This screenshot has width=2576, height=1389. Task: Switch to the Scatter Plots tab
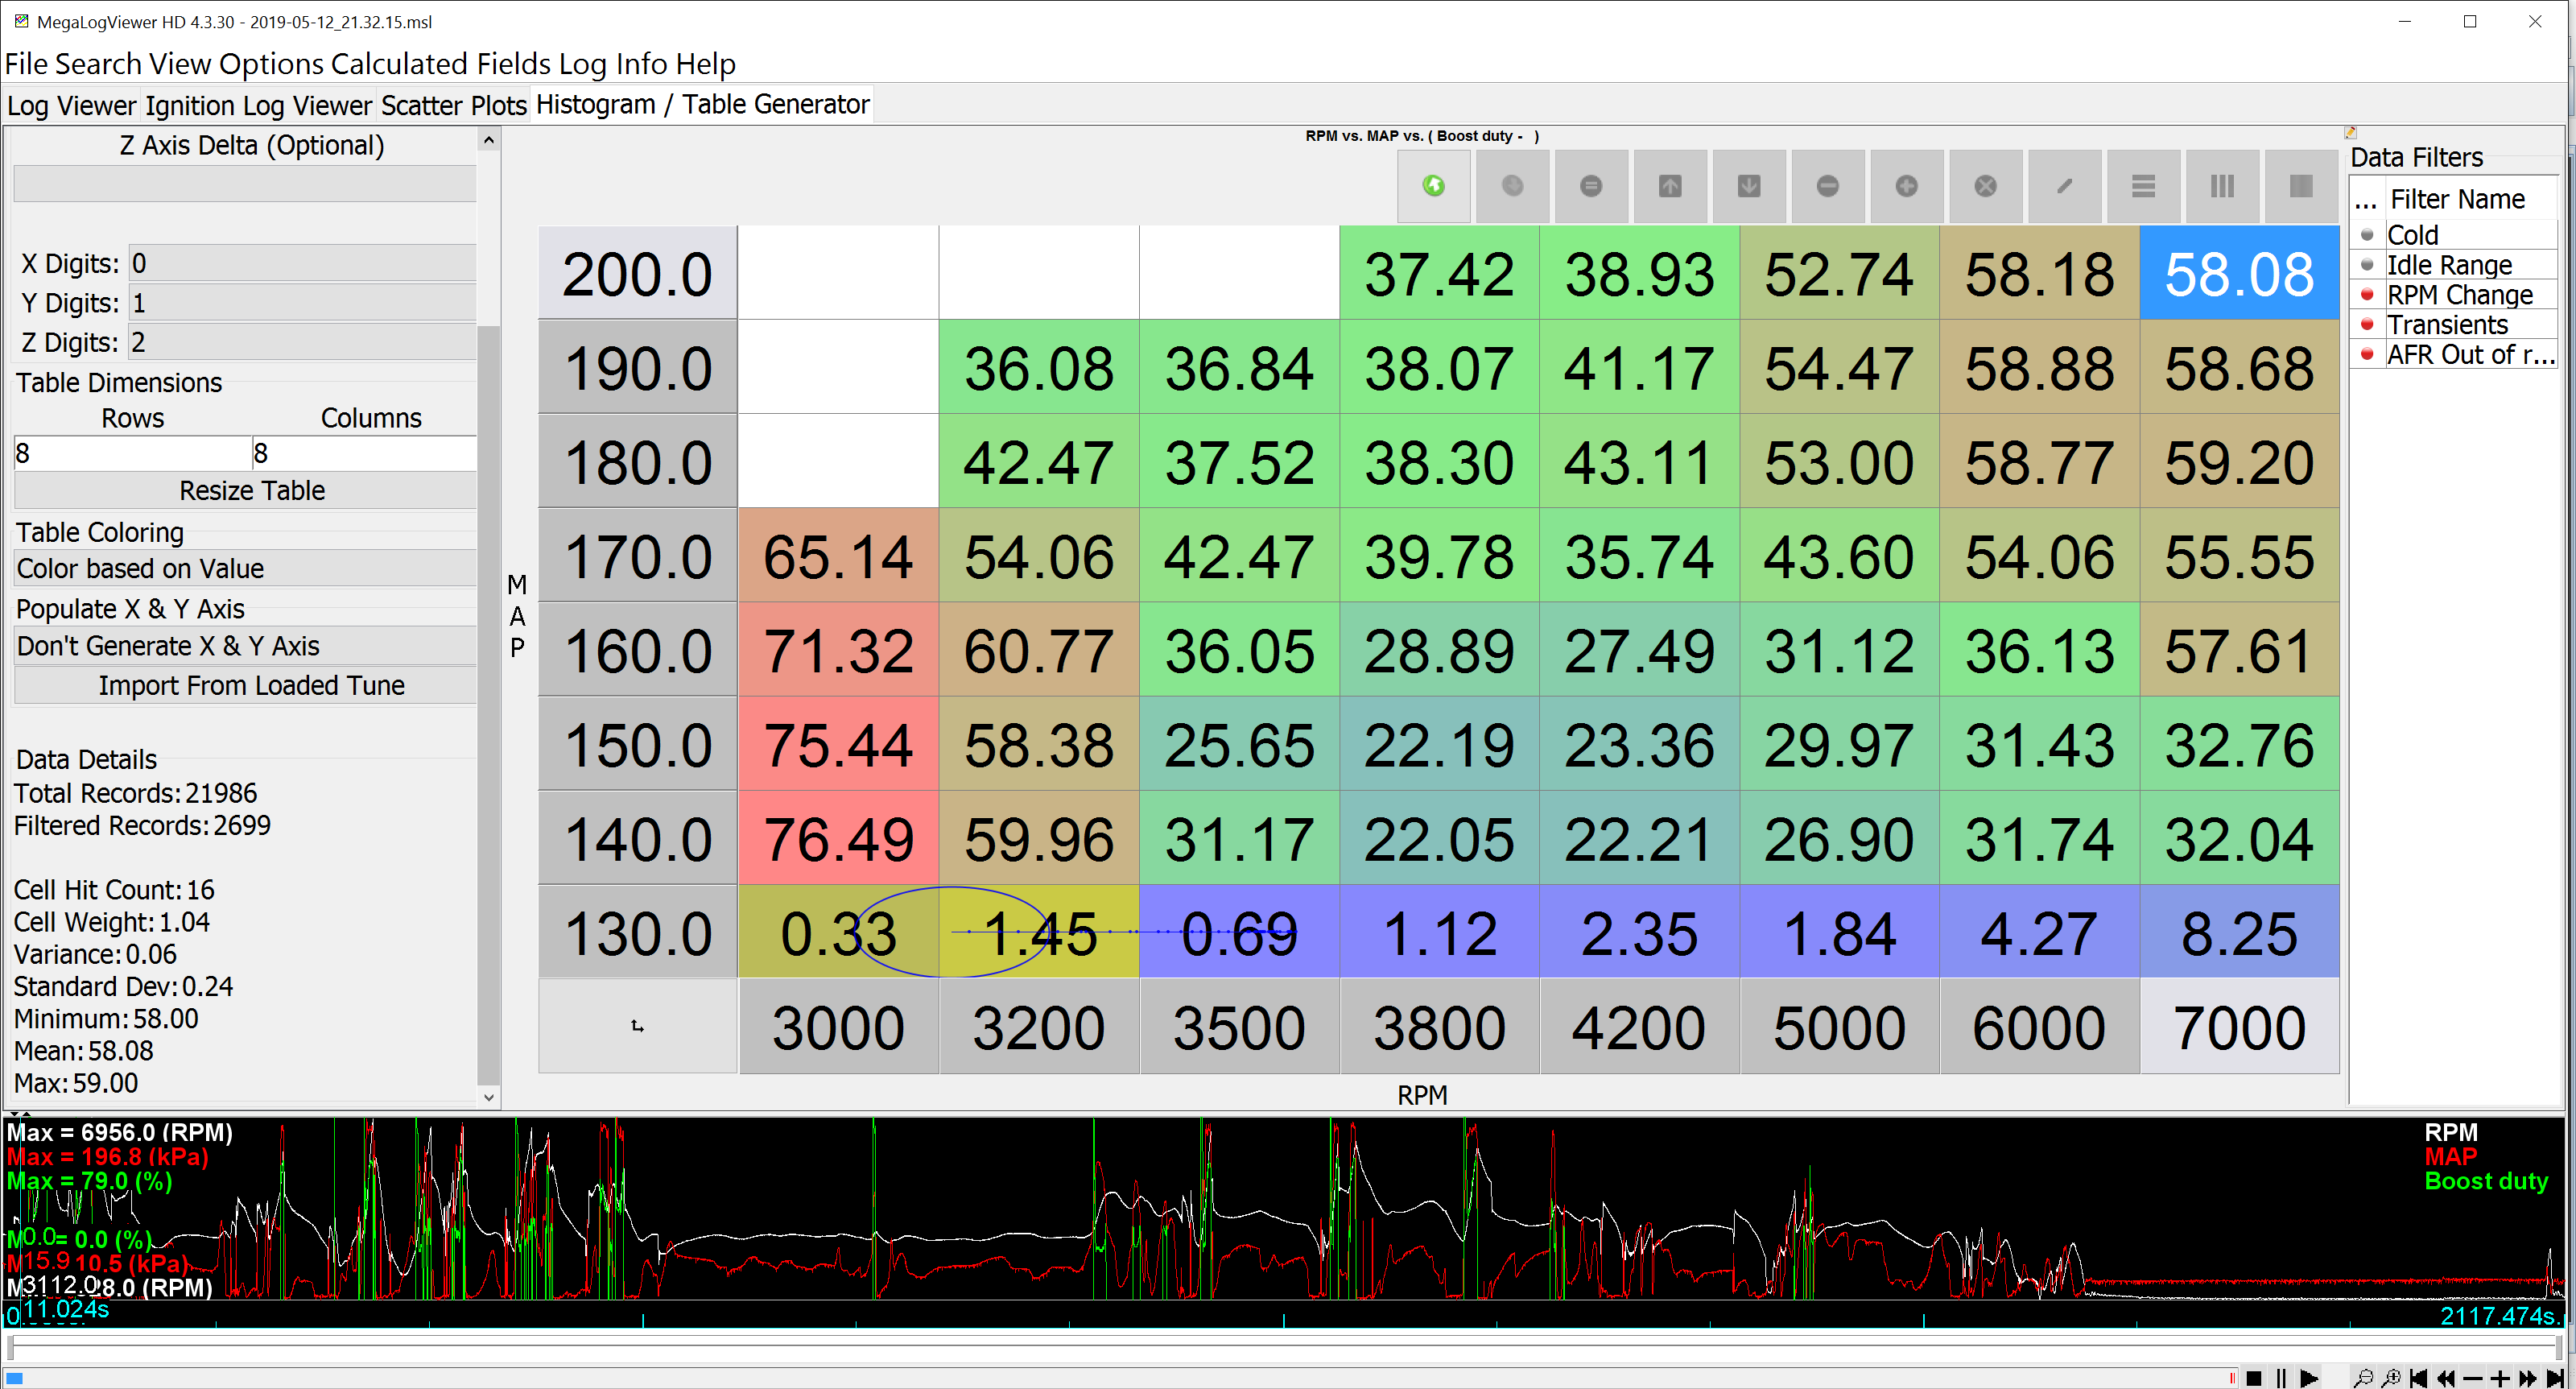coord(453,105)
